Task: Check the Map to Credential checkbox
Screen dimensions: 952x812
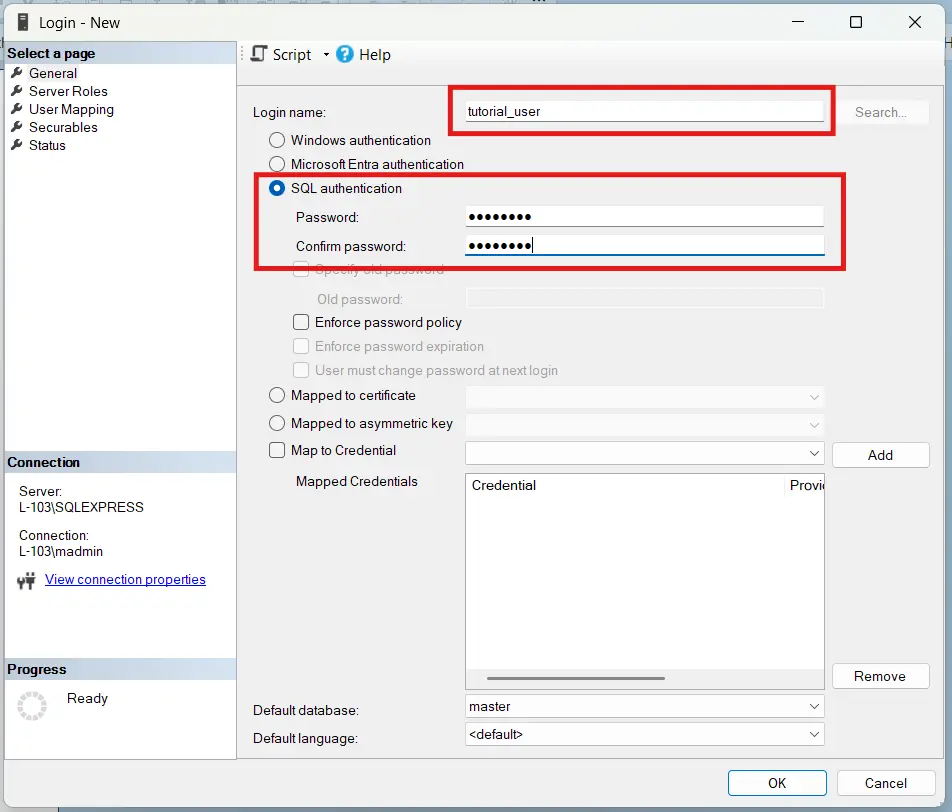Action: [x=276, y=450]
